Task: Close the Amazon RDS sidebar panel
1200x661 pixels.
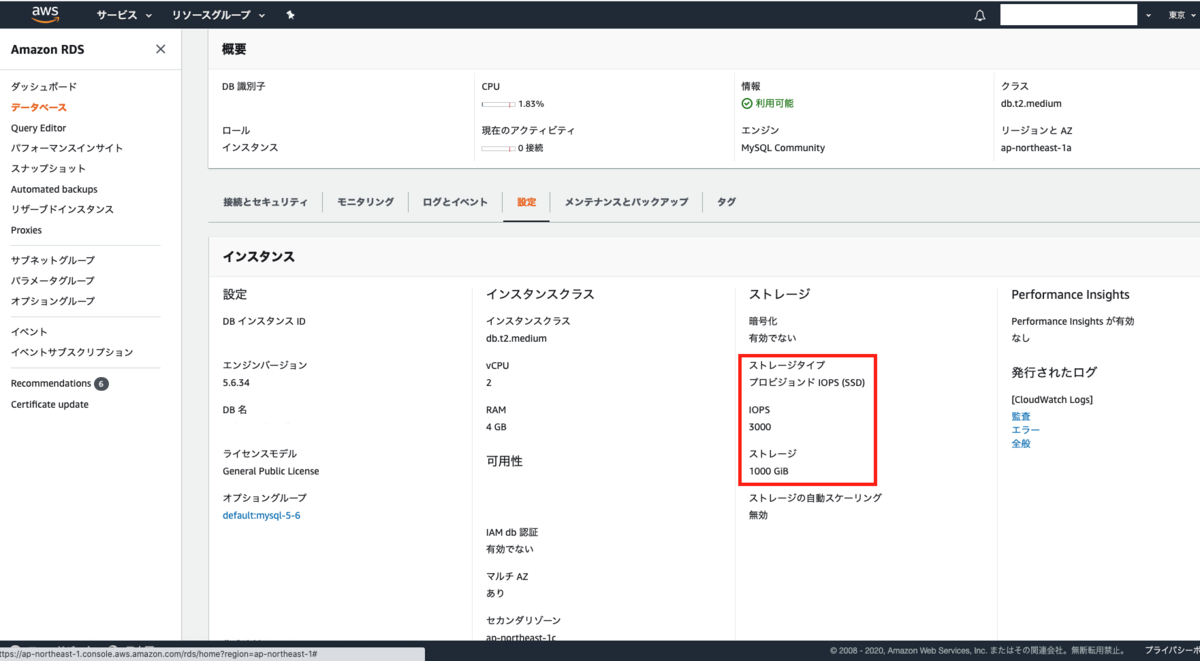Action: coord(160,49)
